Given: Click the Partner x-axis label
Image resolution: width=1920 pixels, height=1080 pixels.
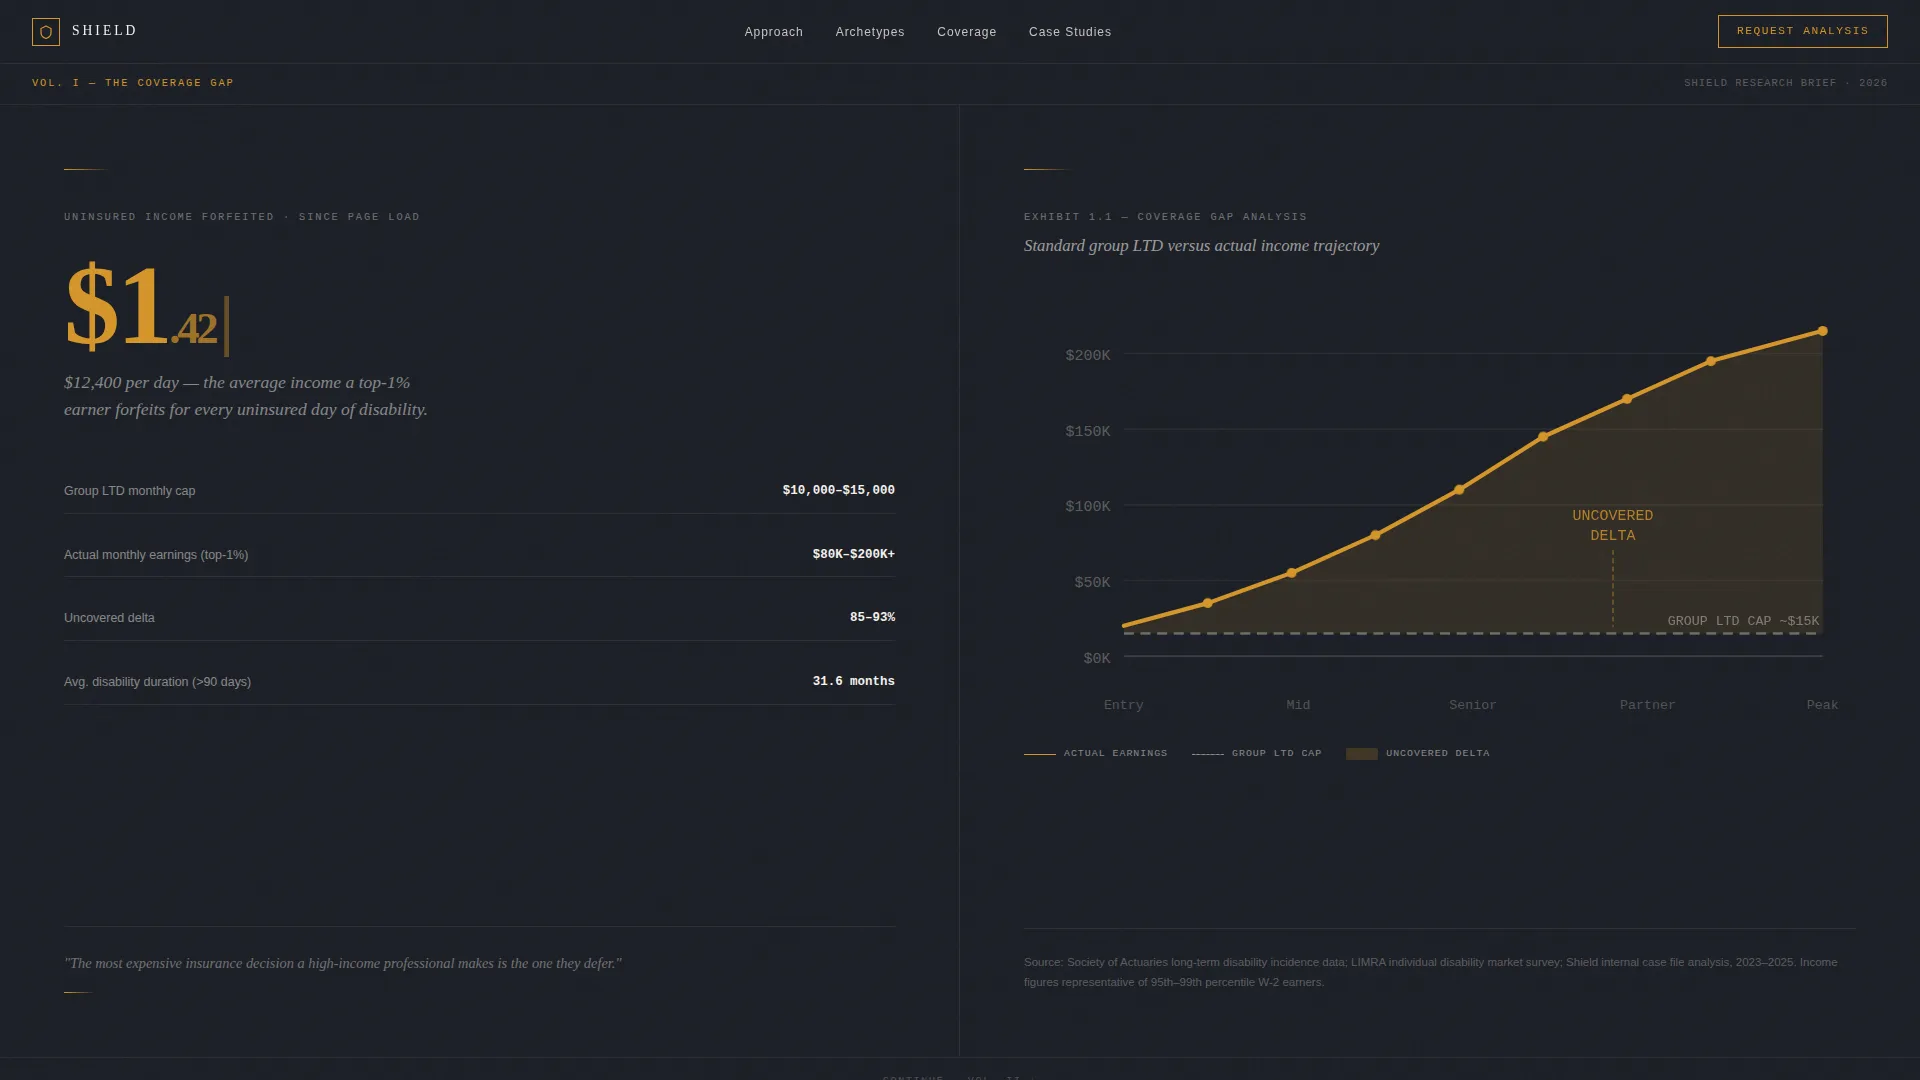Looking at the screenshot, I should (1647, 705).
